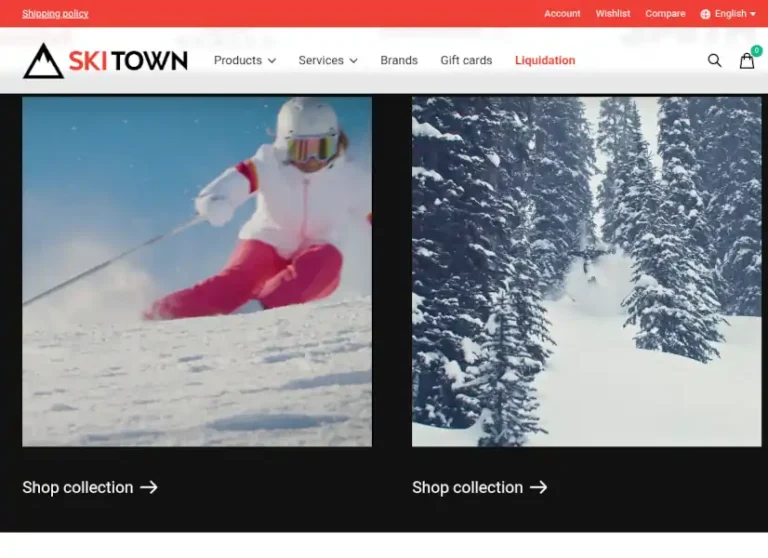Go to Account page
The image size is (768, 558).
562,14
